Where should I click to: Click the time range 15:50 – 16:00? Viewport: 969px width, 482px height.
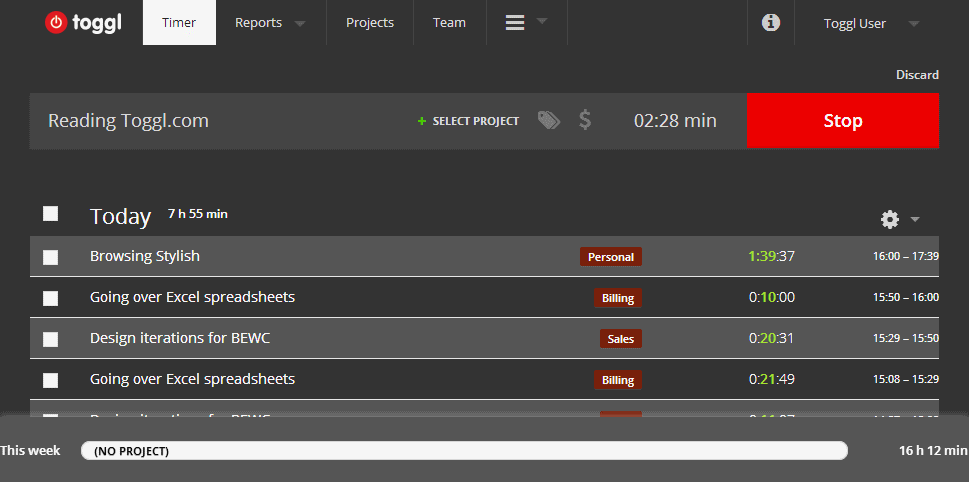coord(906,297)
